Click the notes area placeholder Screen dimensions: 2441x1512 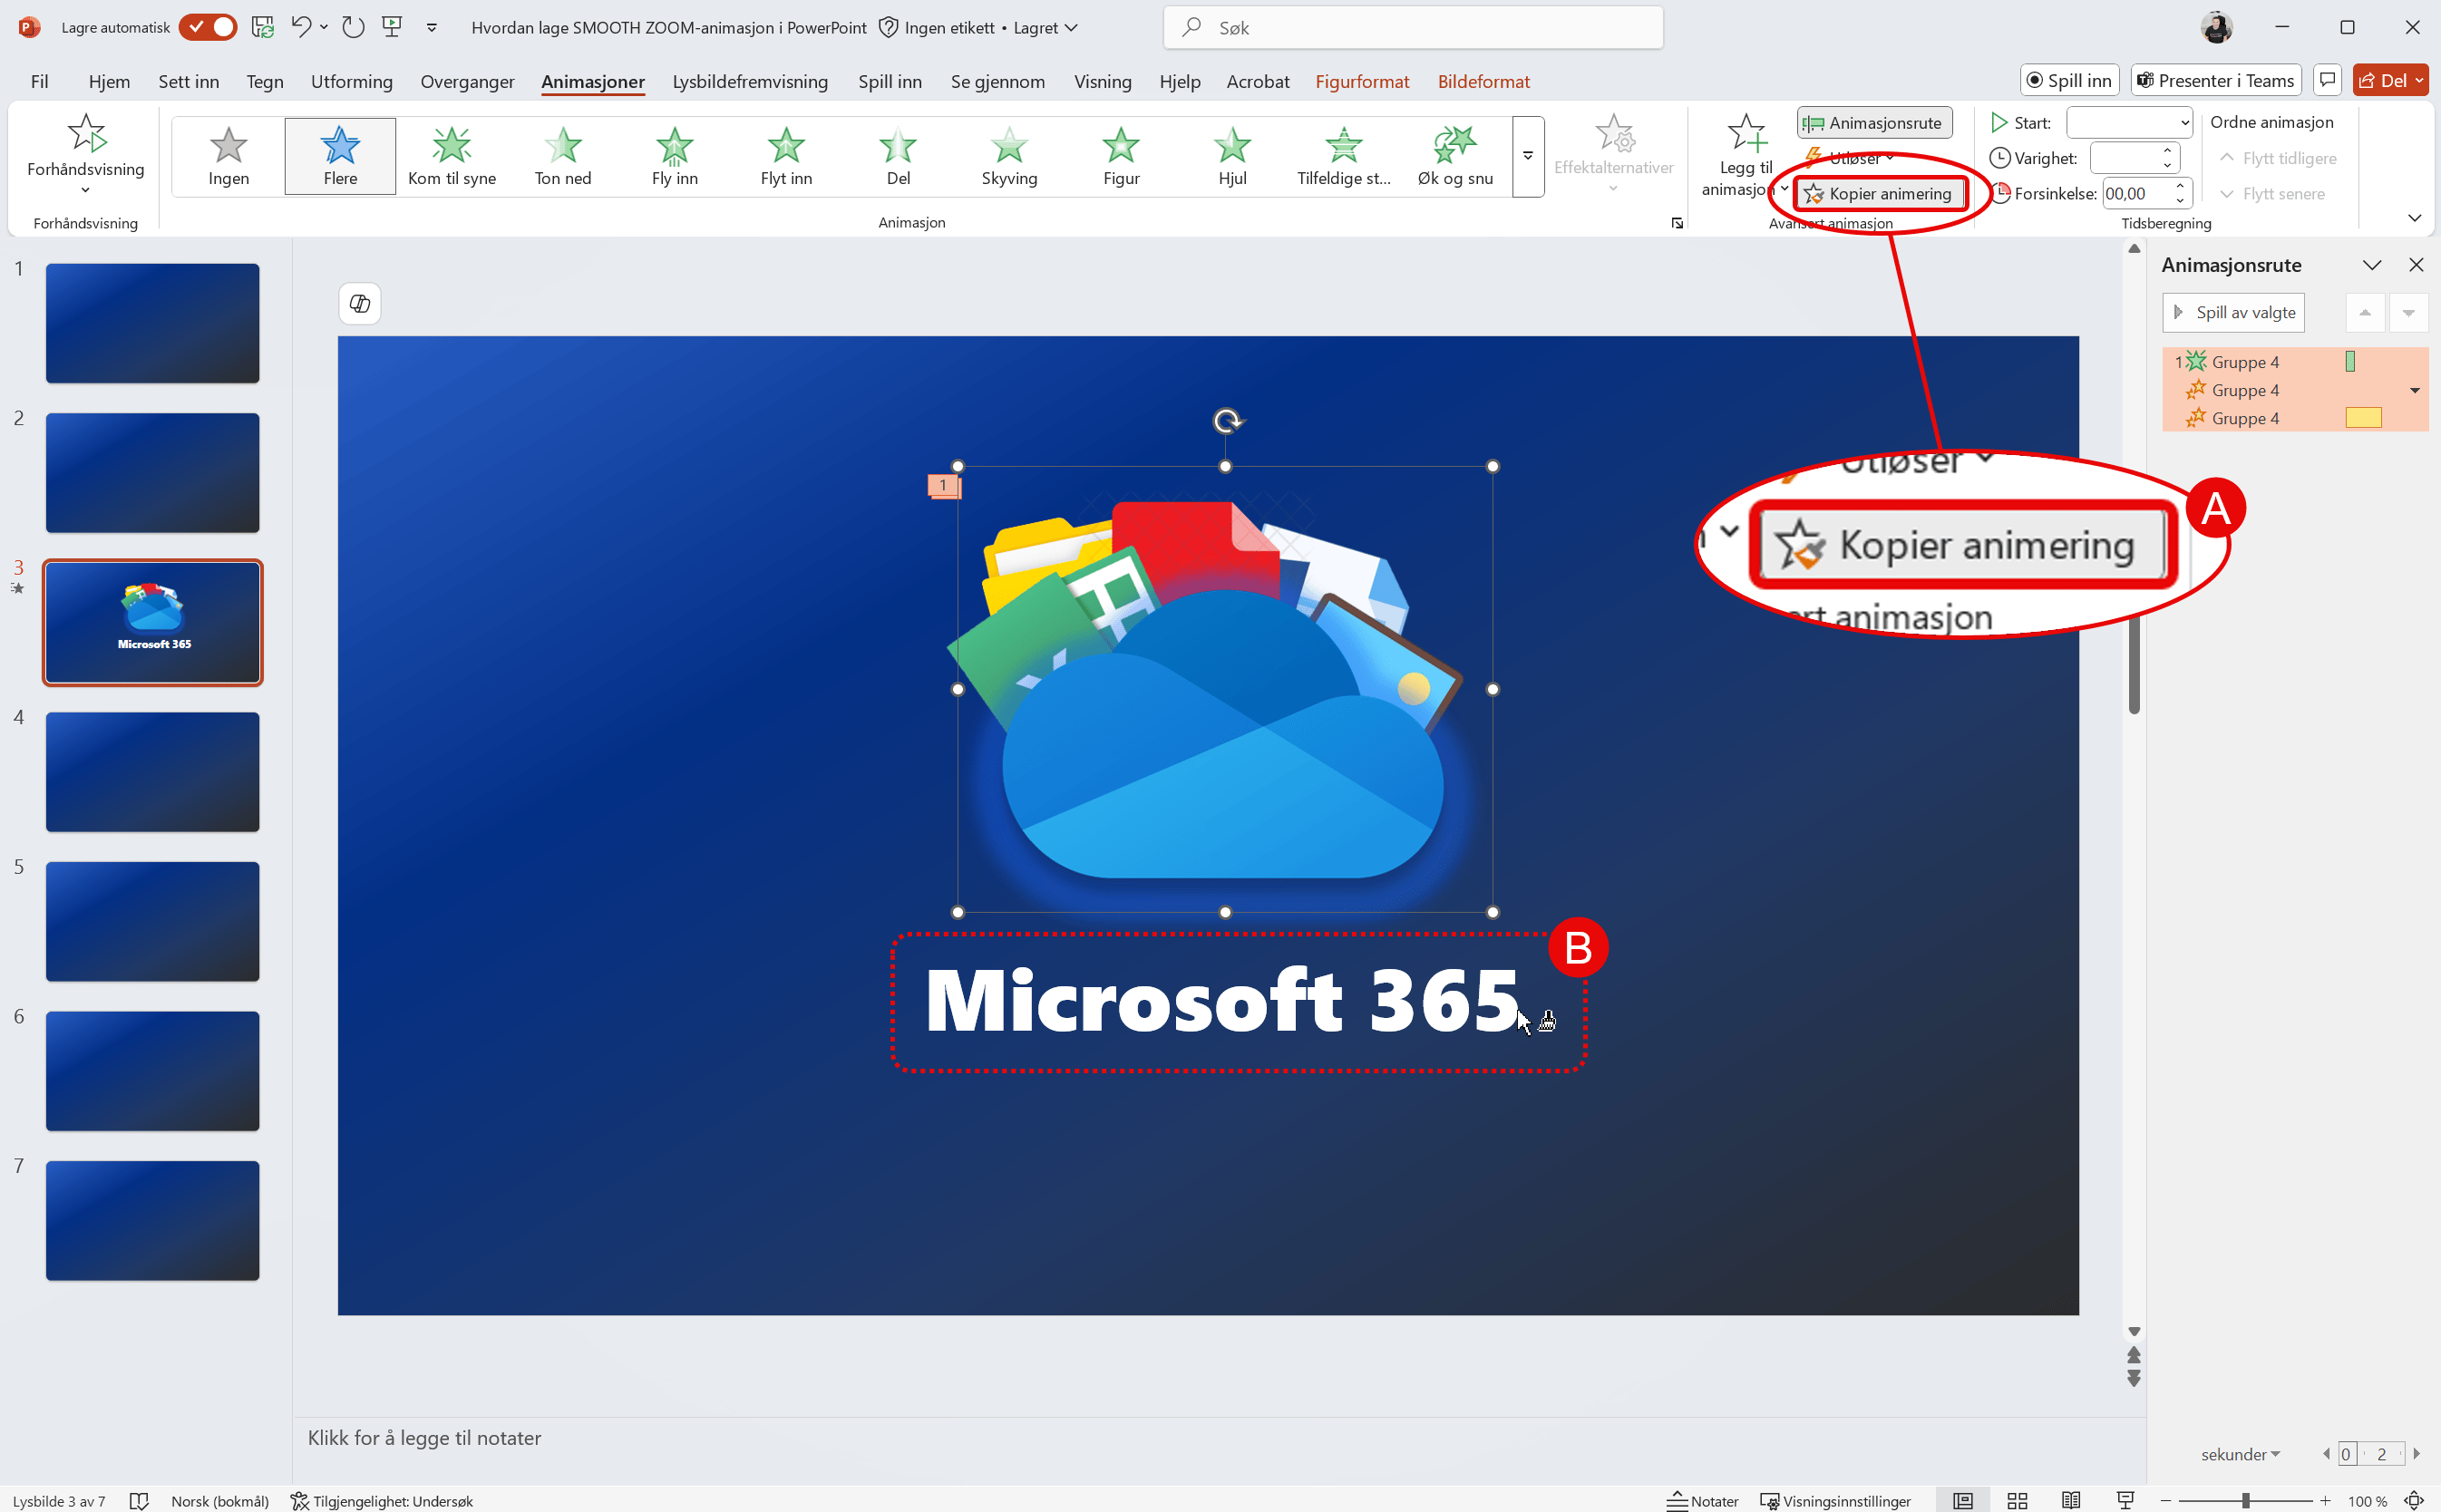click(x=424, y=1438)
